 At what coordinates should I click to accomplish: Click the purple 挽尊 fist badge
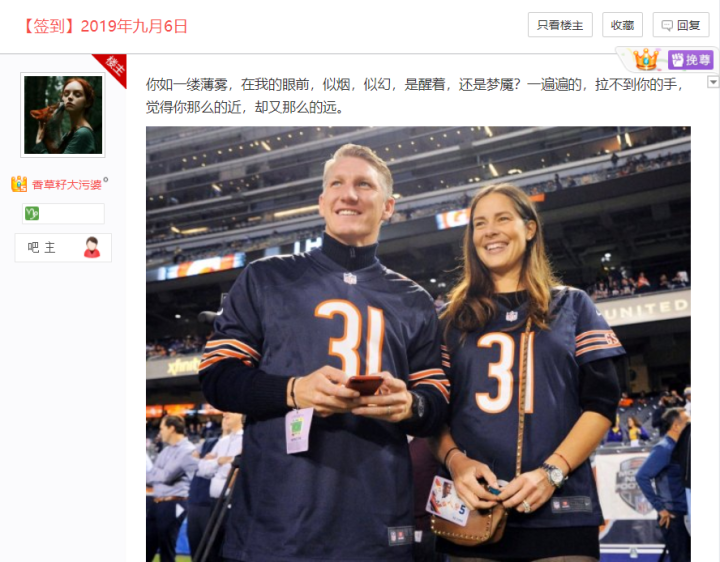tap(691, 60)
